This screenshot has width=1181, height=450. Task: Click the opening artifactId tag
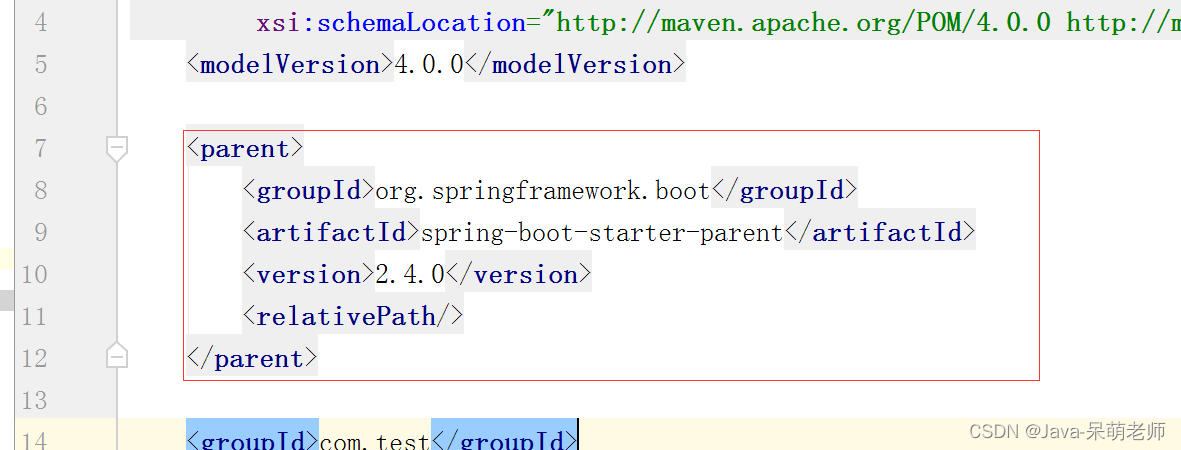(331, 233)
